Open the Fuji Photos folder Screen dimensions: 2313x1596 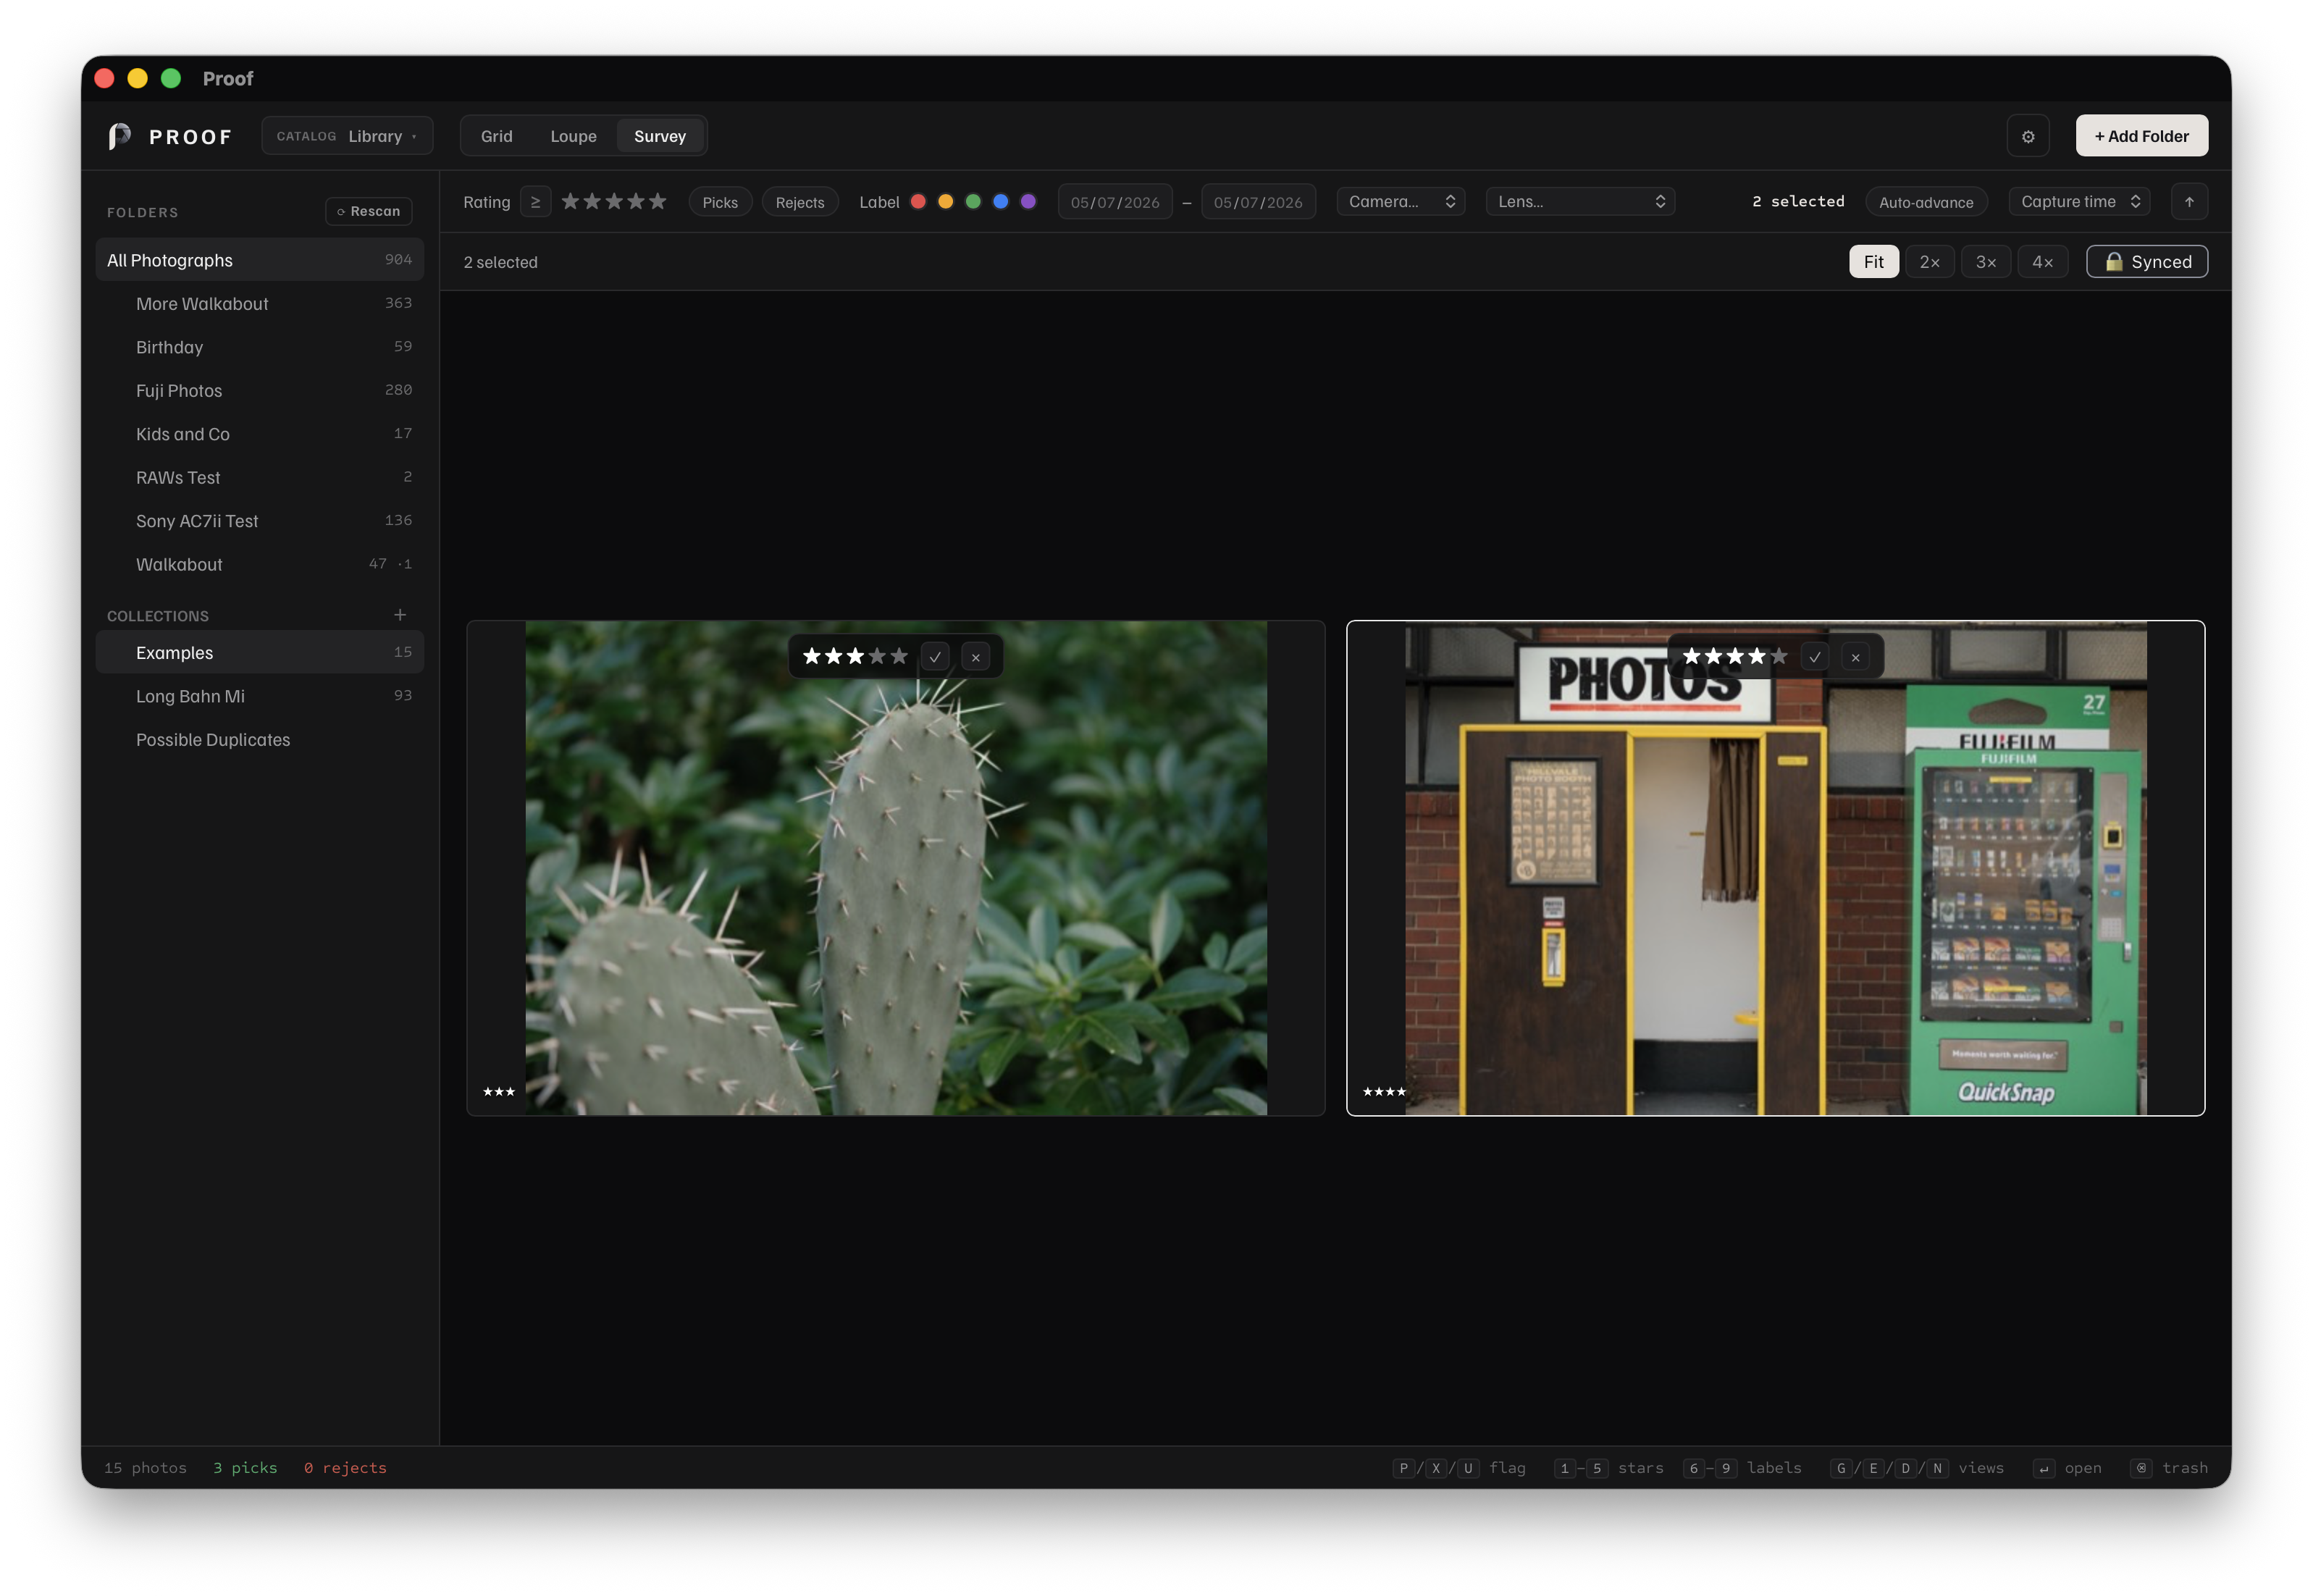[260, 390]
